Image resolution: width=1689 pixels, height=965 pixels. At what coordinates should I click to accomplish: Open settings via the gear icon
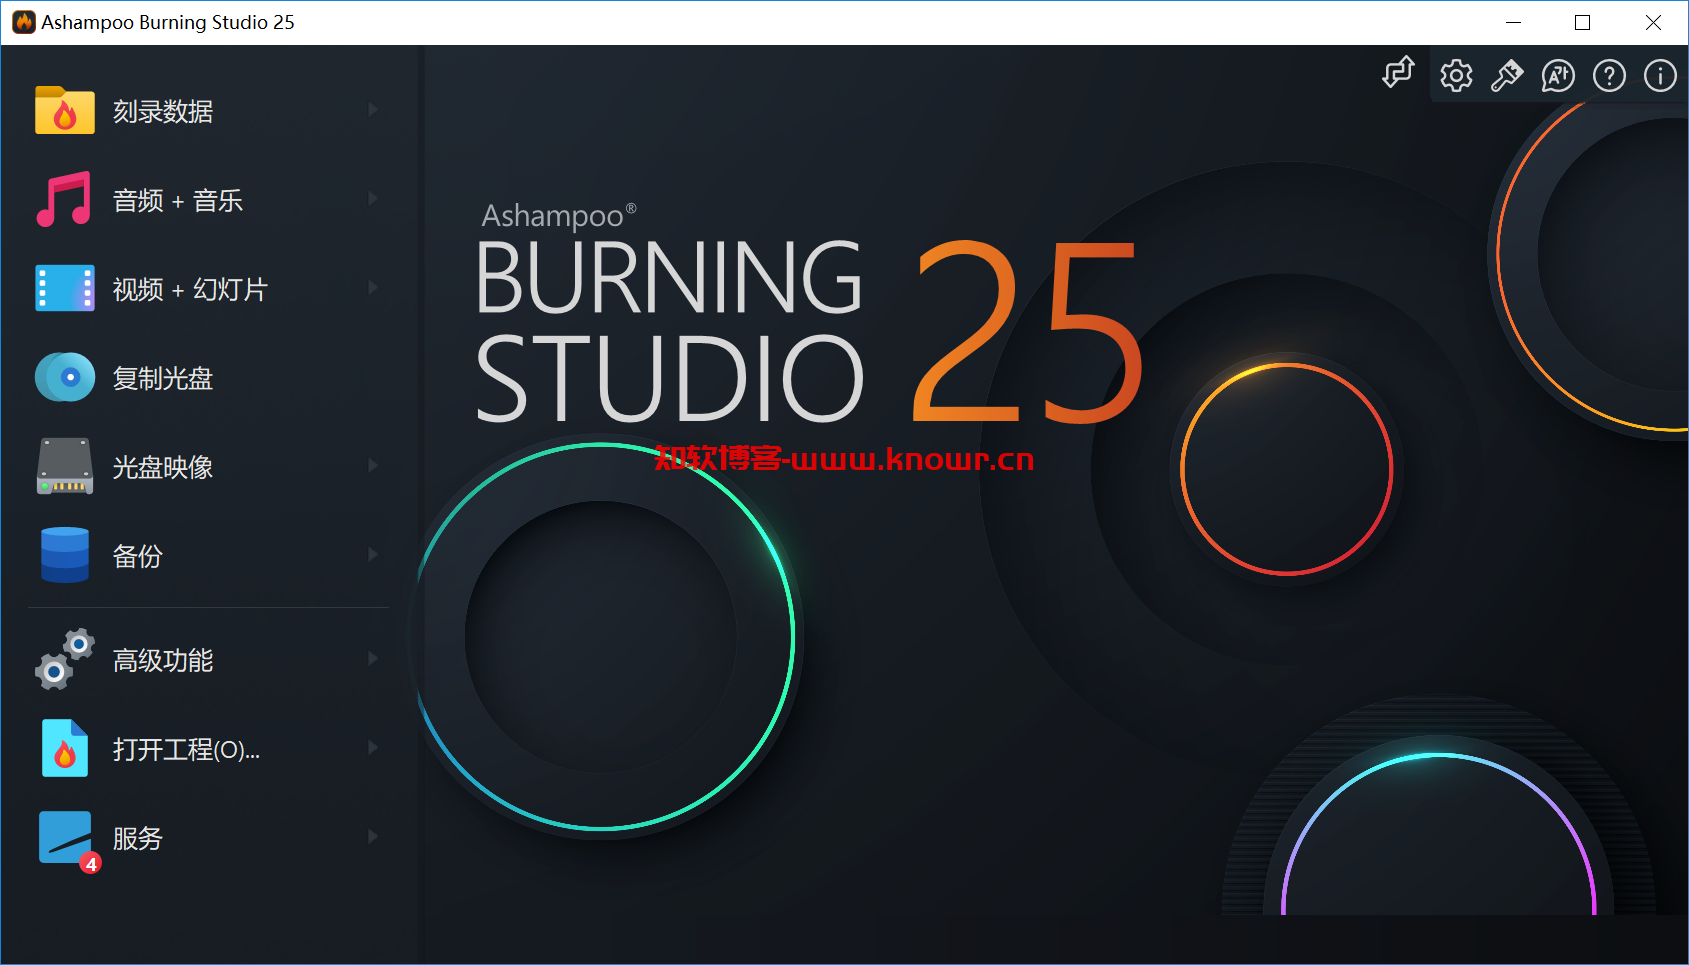click(1456, 75)
